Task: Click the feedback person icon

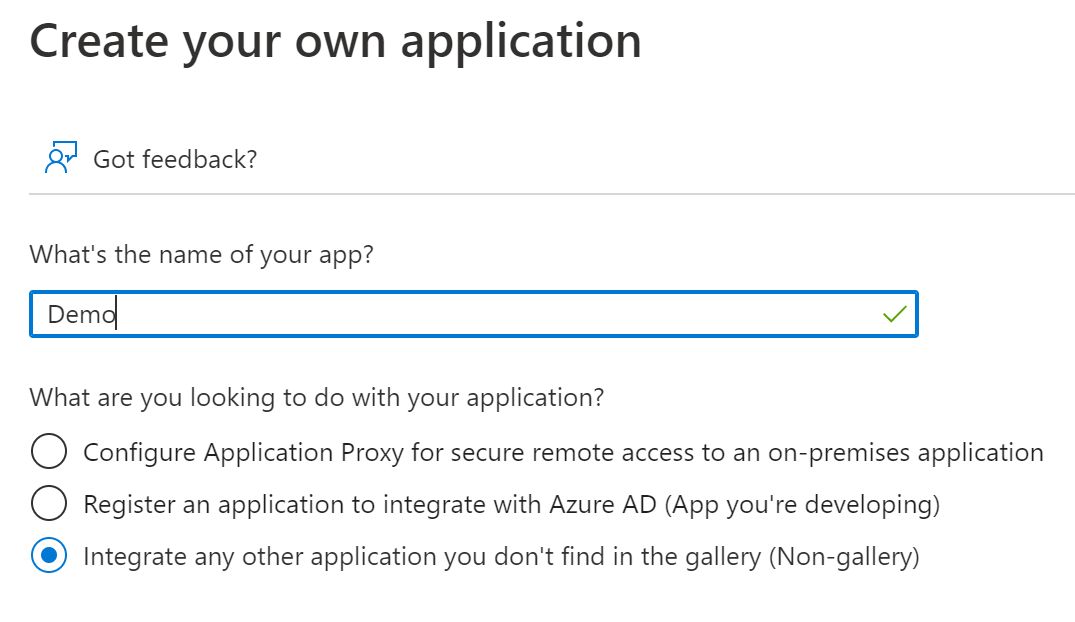Action: pyautogui.click(x=61, y=158)
